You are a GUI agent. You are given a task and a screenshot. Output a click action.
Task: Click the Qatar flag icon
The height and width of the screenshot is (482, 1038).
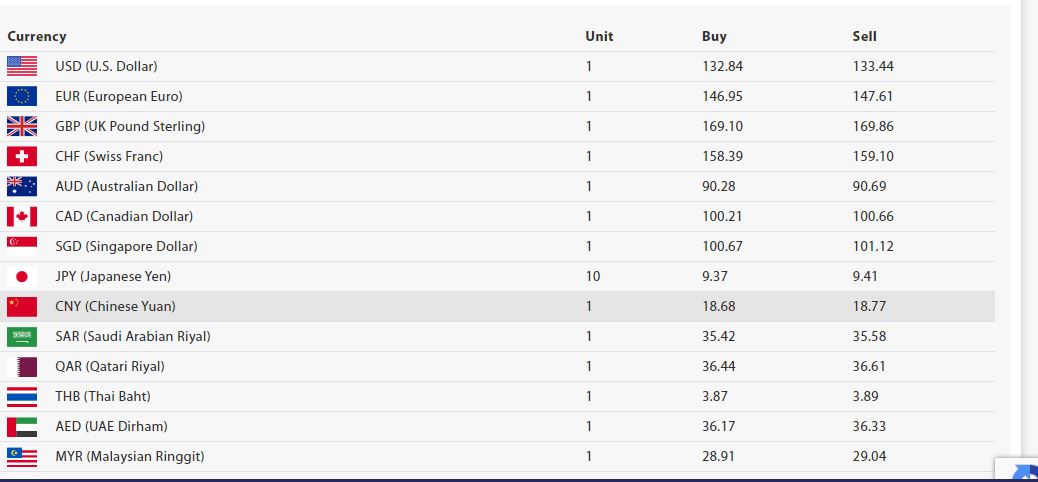pos(22,366)
